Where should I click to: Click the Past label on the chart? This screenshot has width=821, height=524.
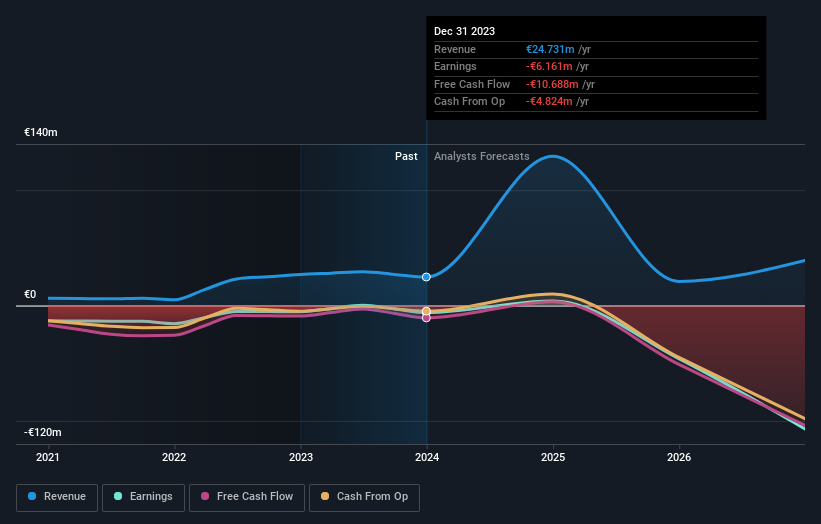coord(406,157)
